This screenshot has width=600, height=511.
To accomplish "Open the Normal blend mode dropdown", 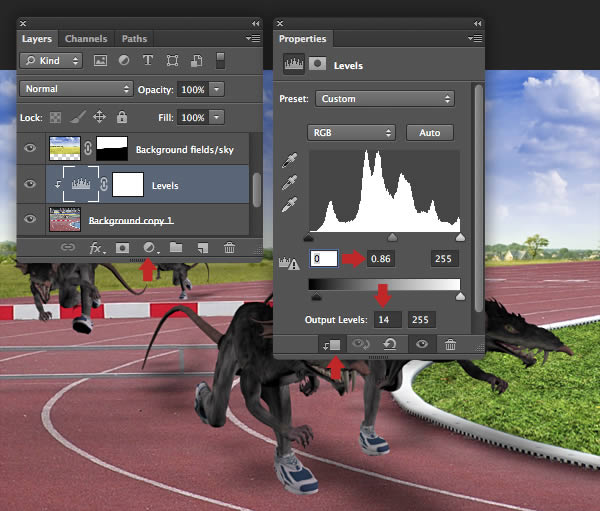I will pyautogui.click(x=76, y=89).
